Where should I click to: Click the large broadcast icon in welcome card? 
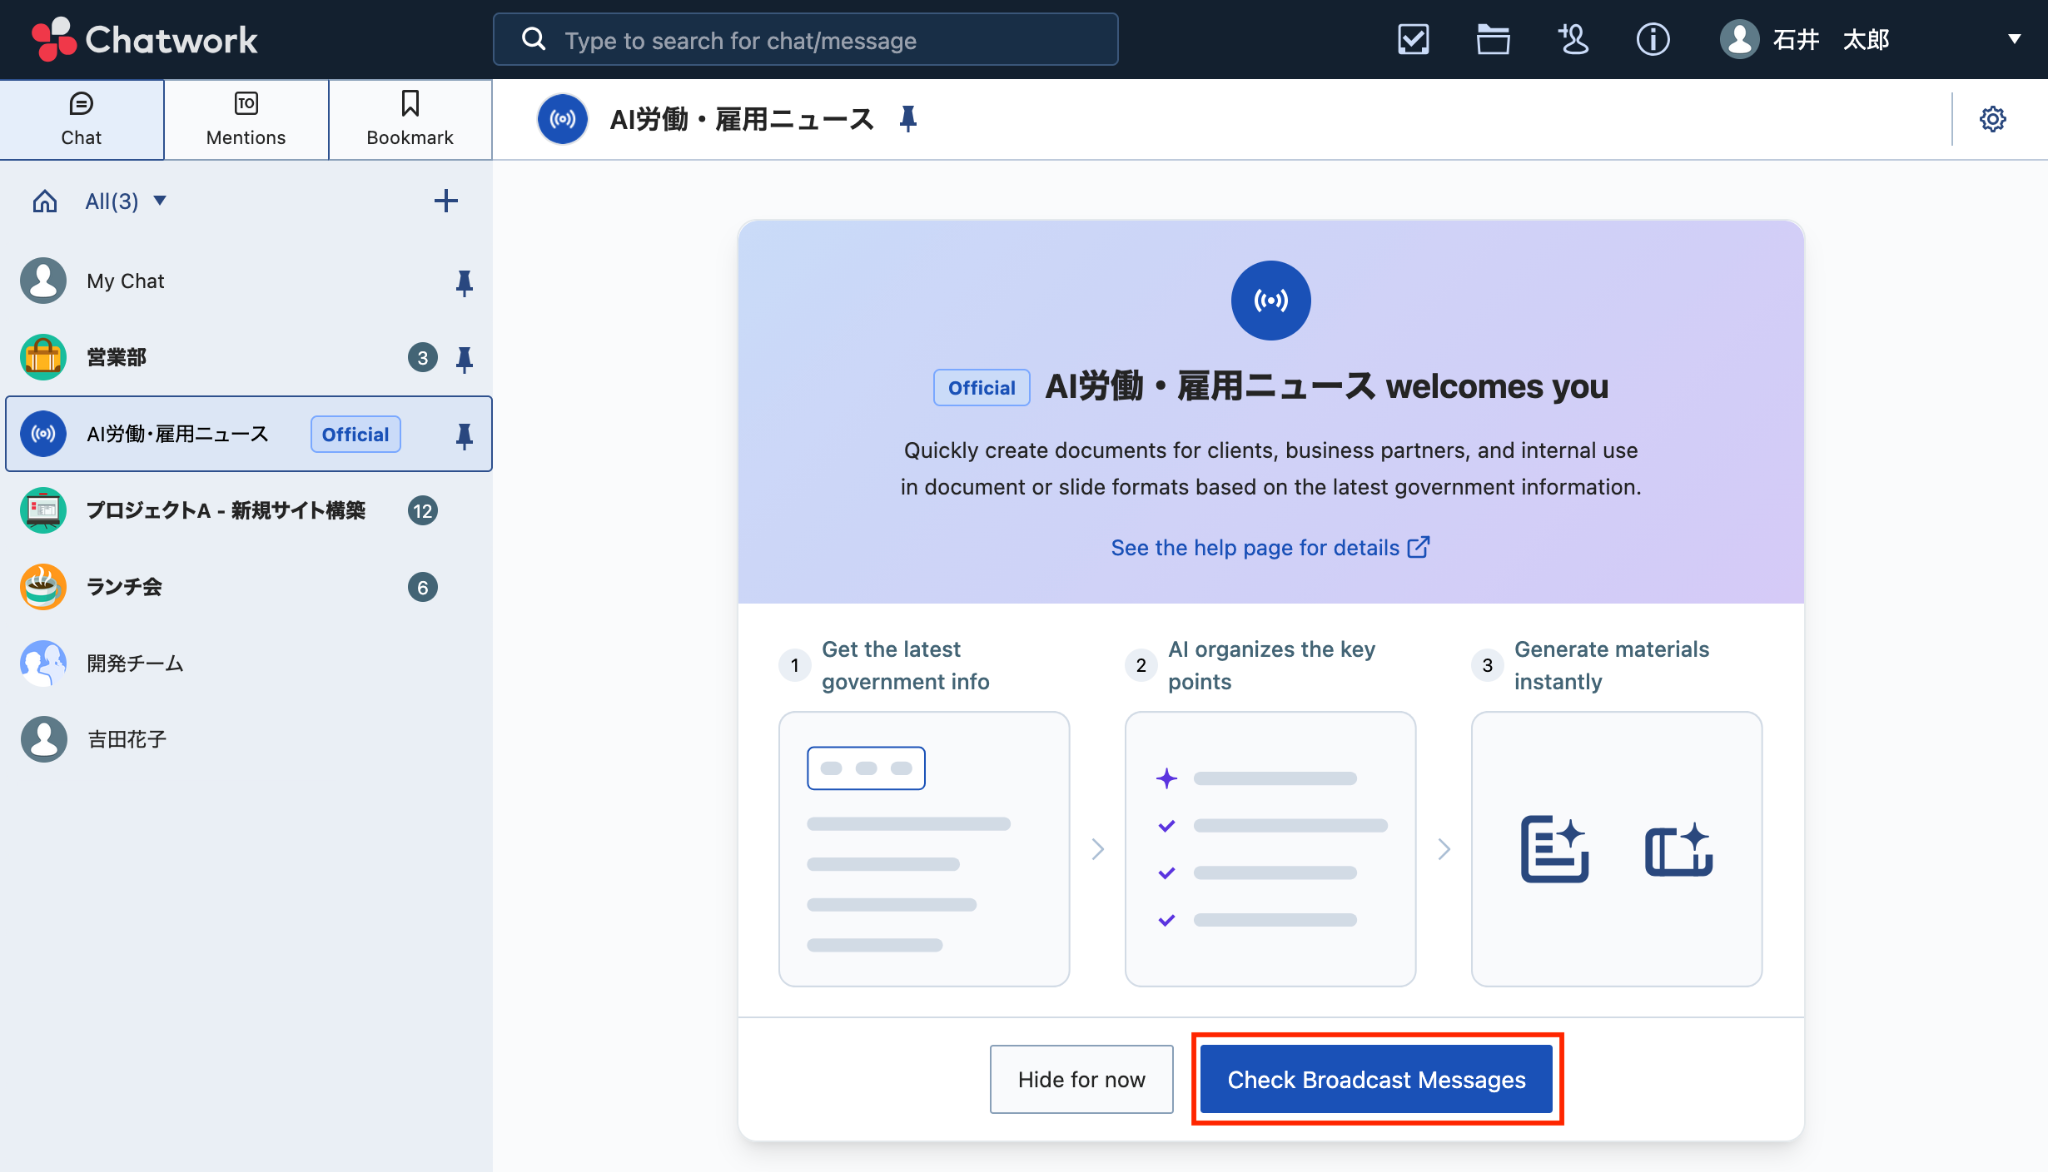1271,301
